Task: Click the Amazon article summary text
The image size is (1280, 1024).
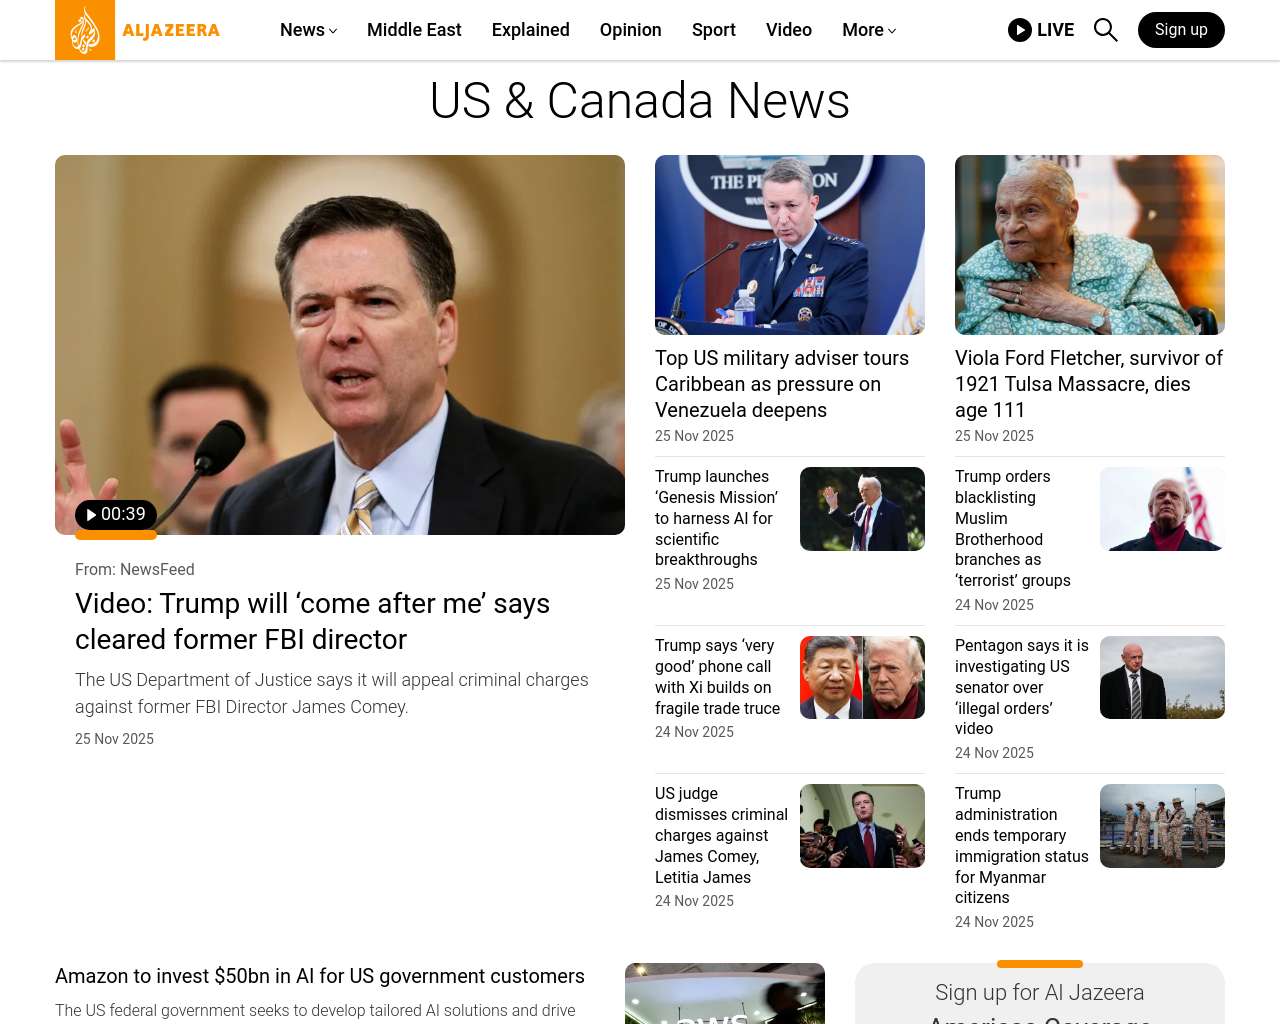Action: coord(315,1011)
